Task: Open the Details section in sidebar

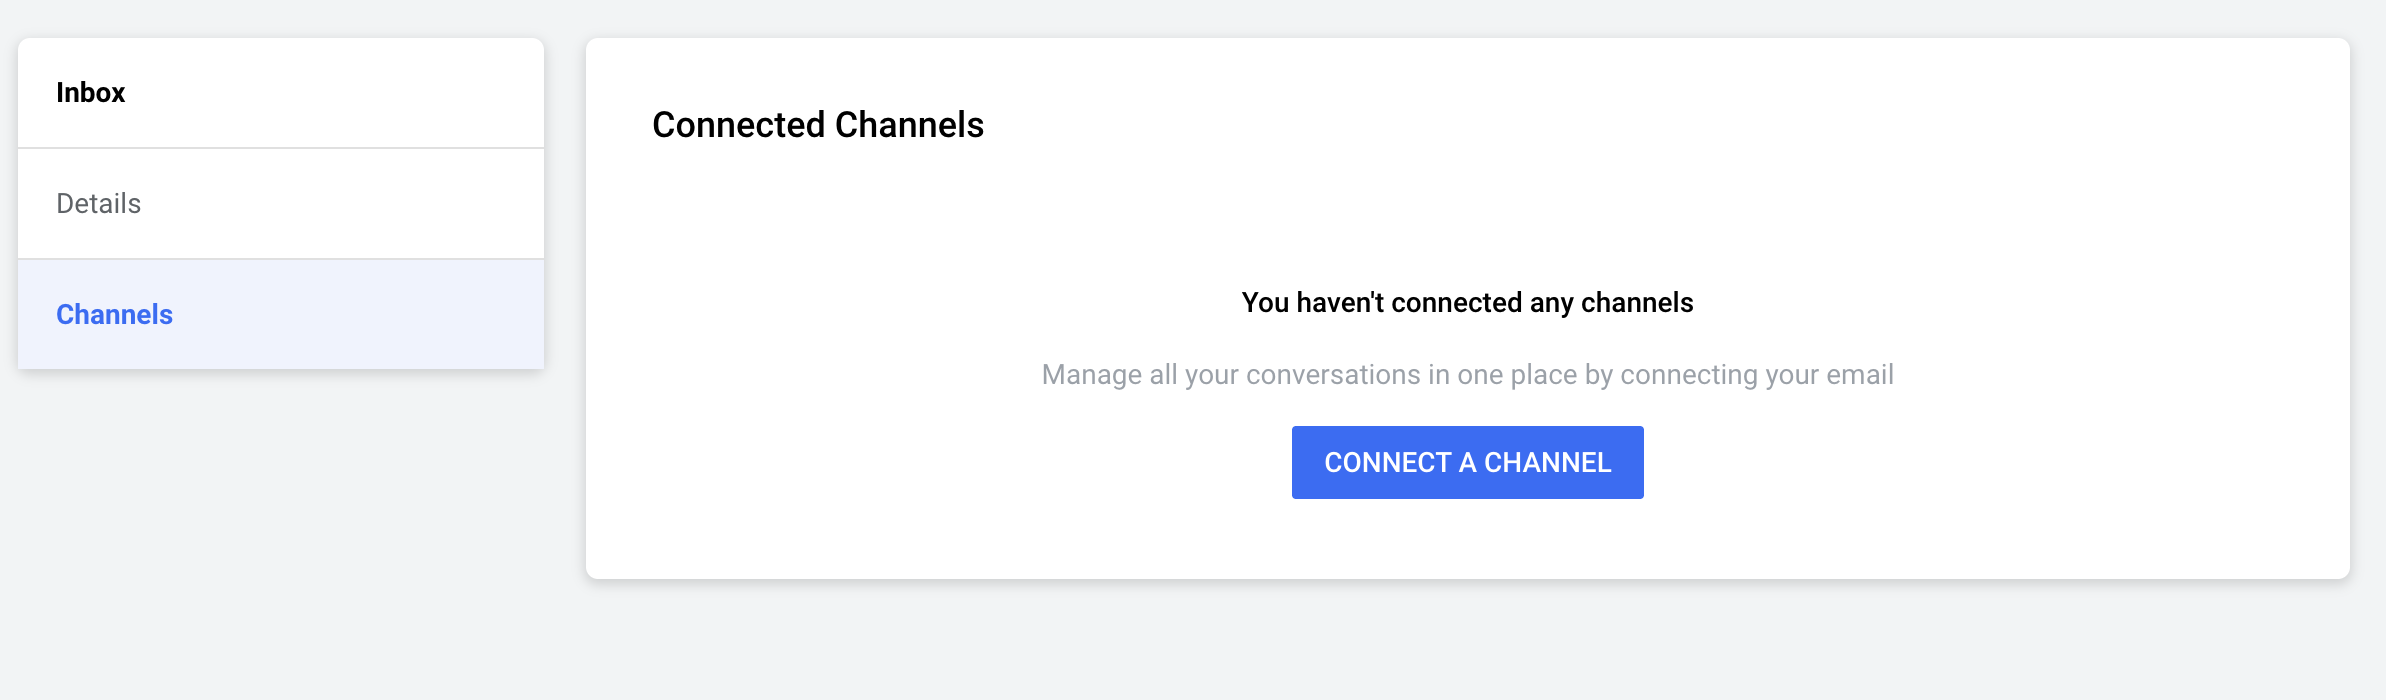Action: pos(99,204)
